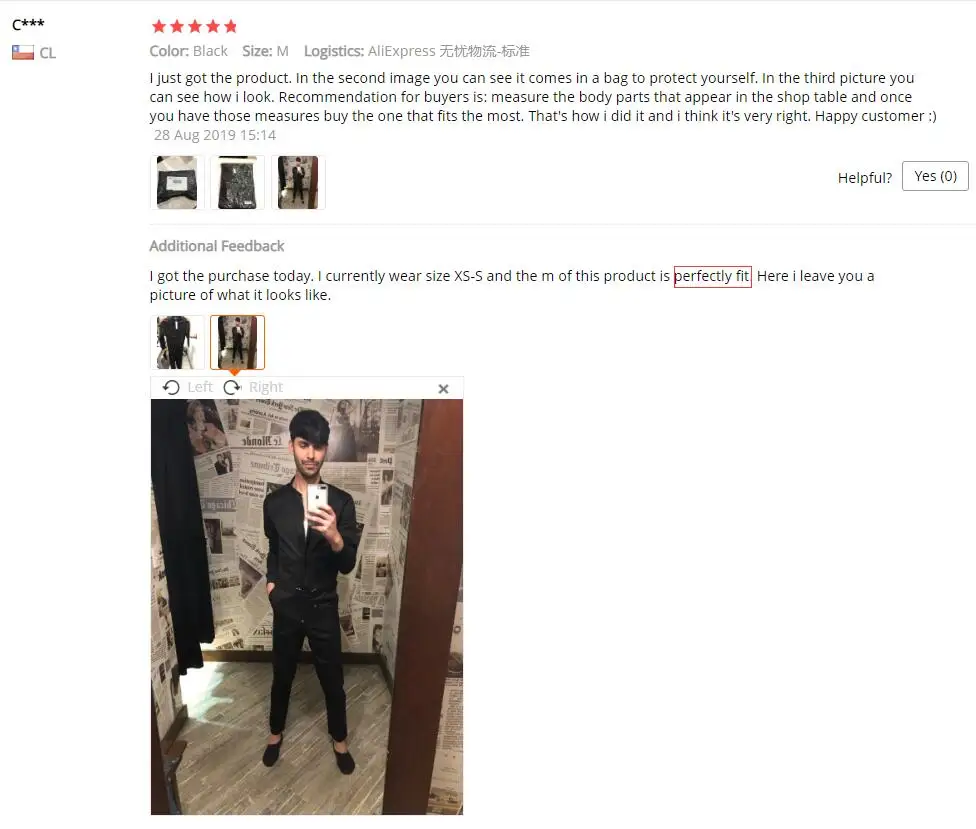Select the highlighted second feedback thumbnail

coord(237,342)
